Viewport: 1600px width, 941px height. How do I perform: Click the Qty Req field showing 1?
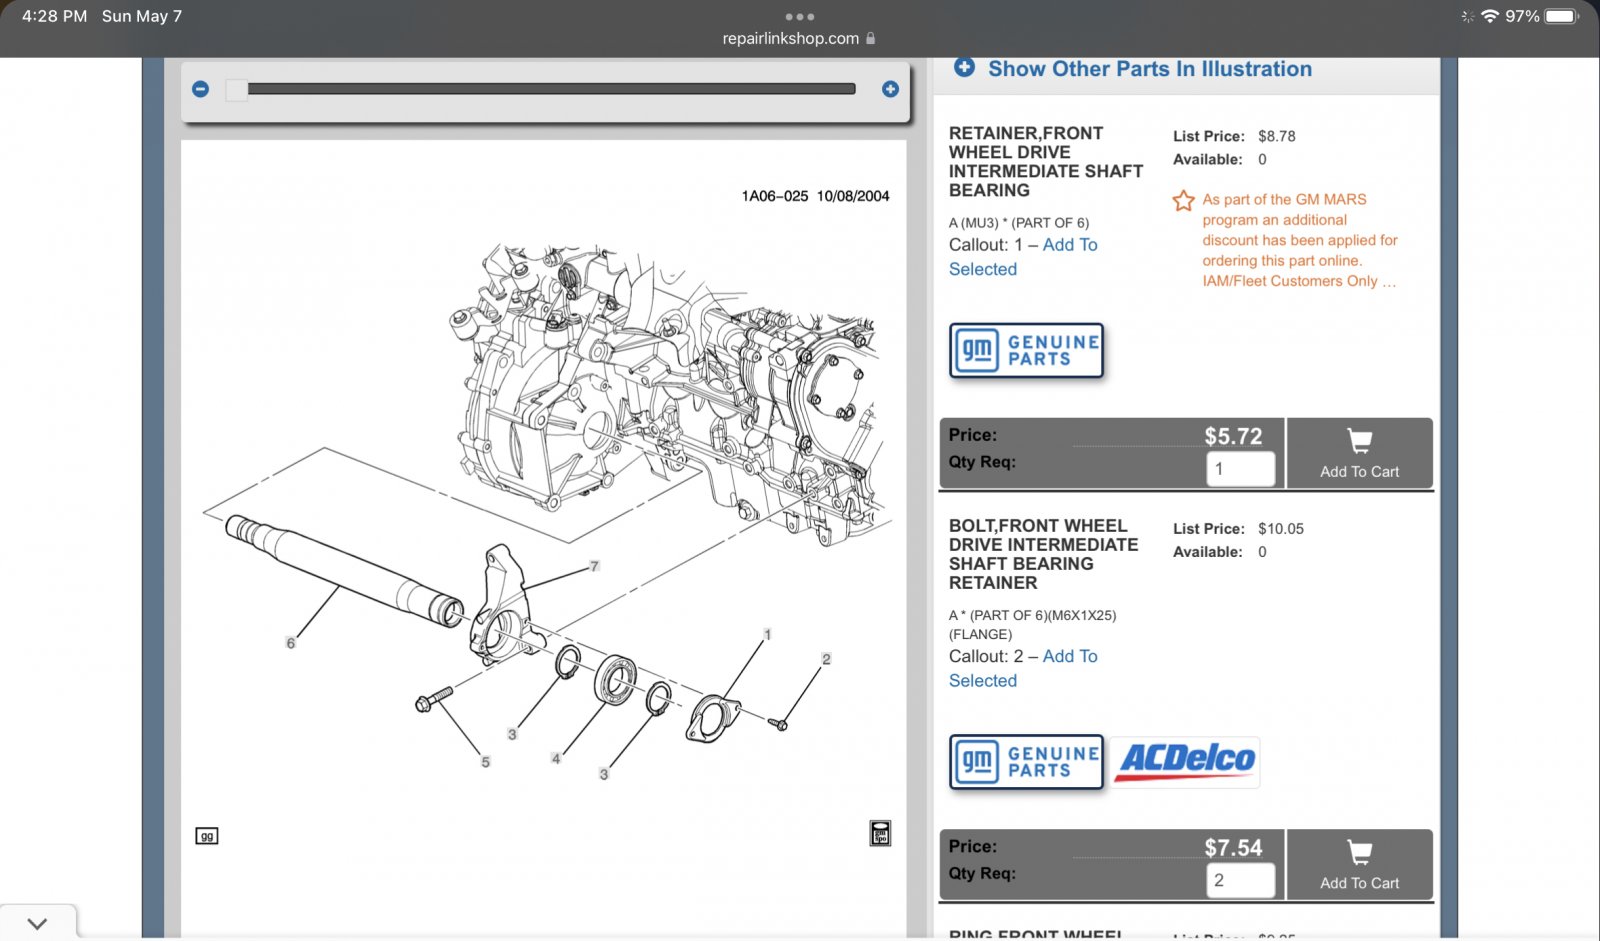click(x=1240, y=469)
